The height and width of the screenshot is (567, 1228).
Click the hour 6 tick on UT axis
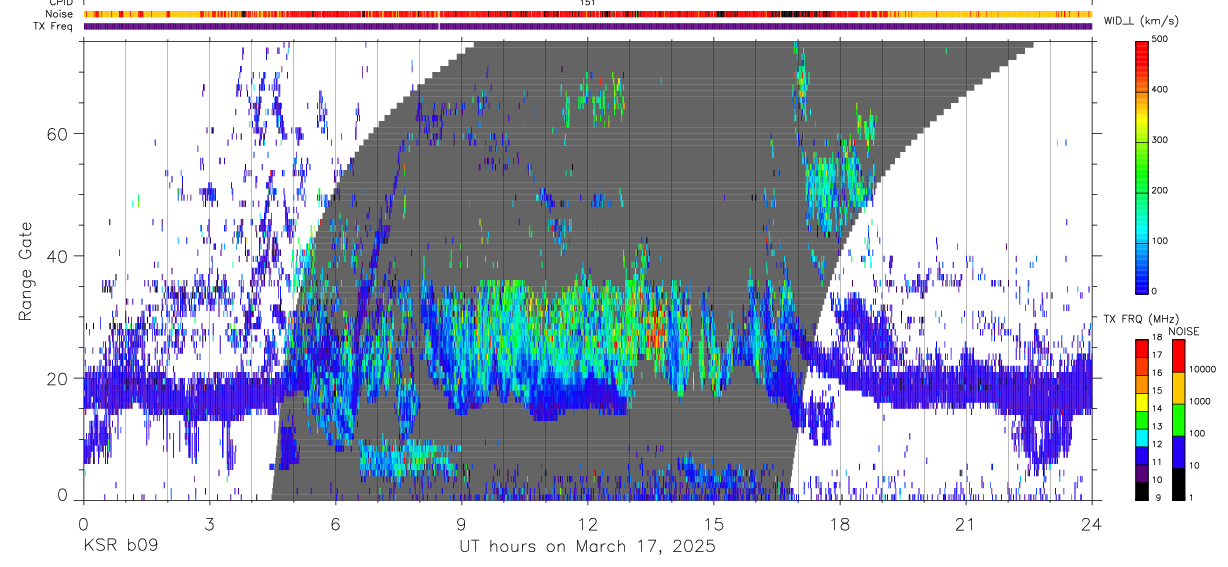tap(336, 524)
